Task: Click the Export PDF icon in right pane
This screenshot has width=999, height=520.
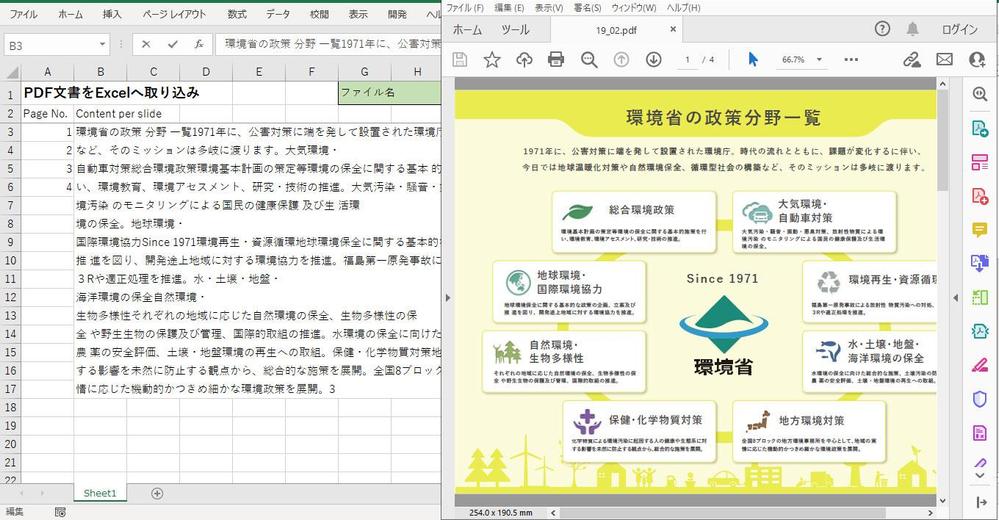Action: [980, 128]
